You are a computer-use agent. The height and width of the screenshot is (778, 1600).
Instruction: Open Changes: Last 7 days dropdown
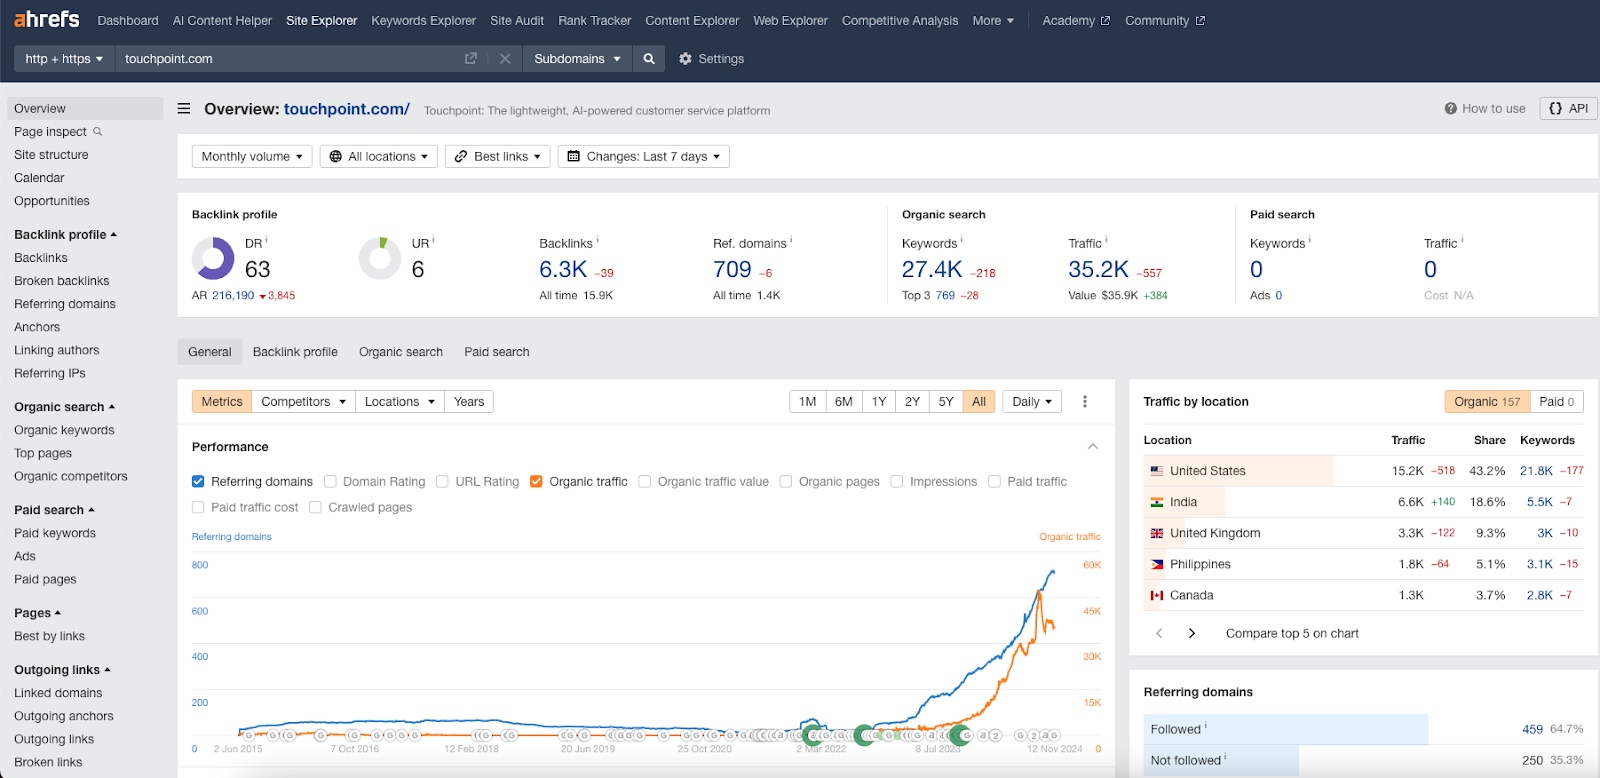coord(643,156)
